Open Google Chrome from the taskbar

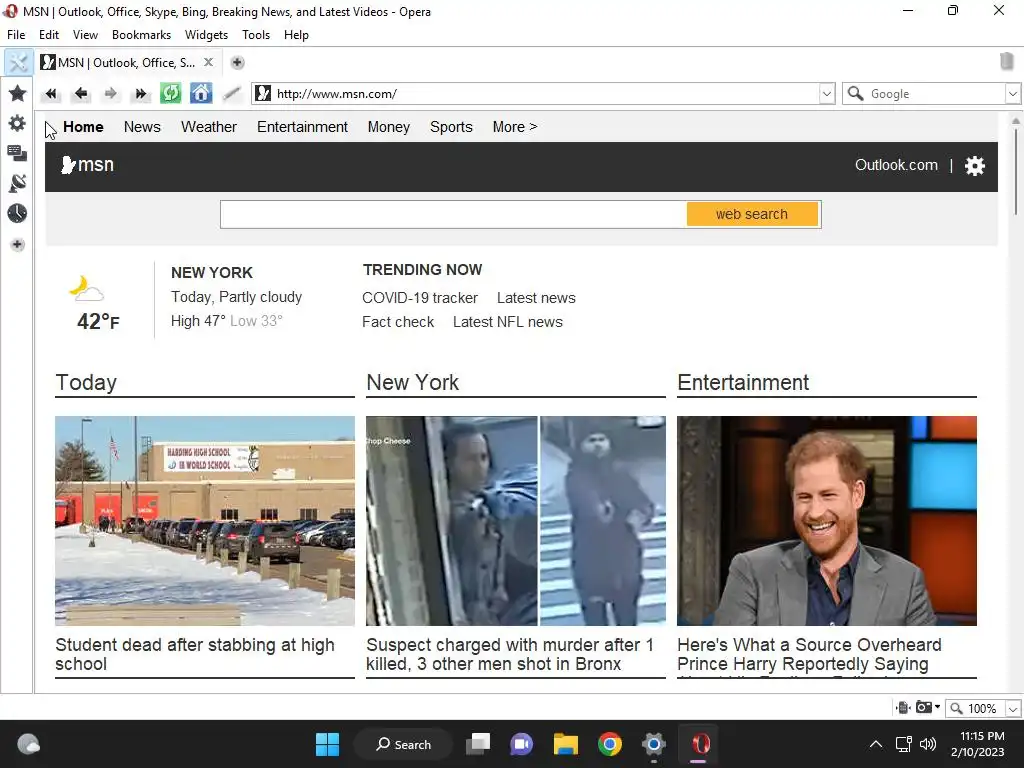click(x=610, y=744)
